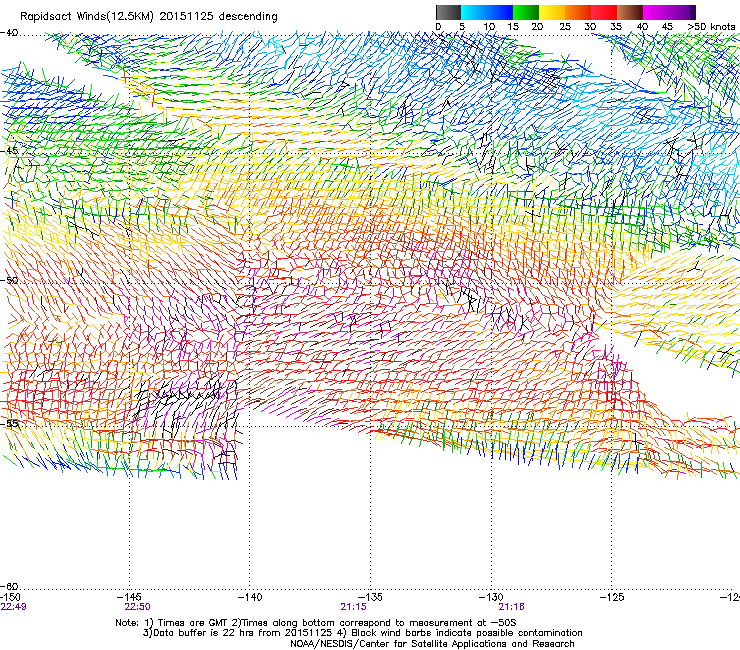740x650 pixels.
Task: Click the -55 latitude label
Action: click(9, 423)
